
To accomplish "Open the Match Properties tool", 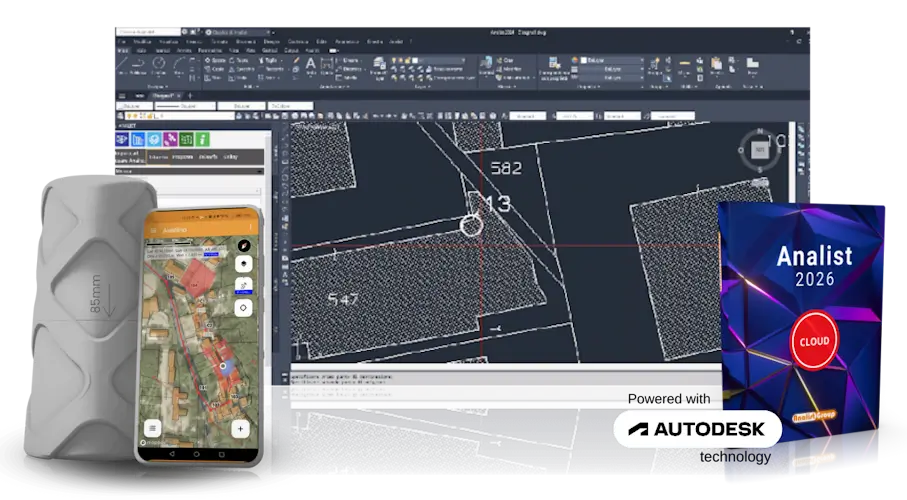I will [554, 67].
